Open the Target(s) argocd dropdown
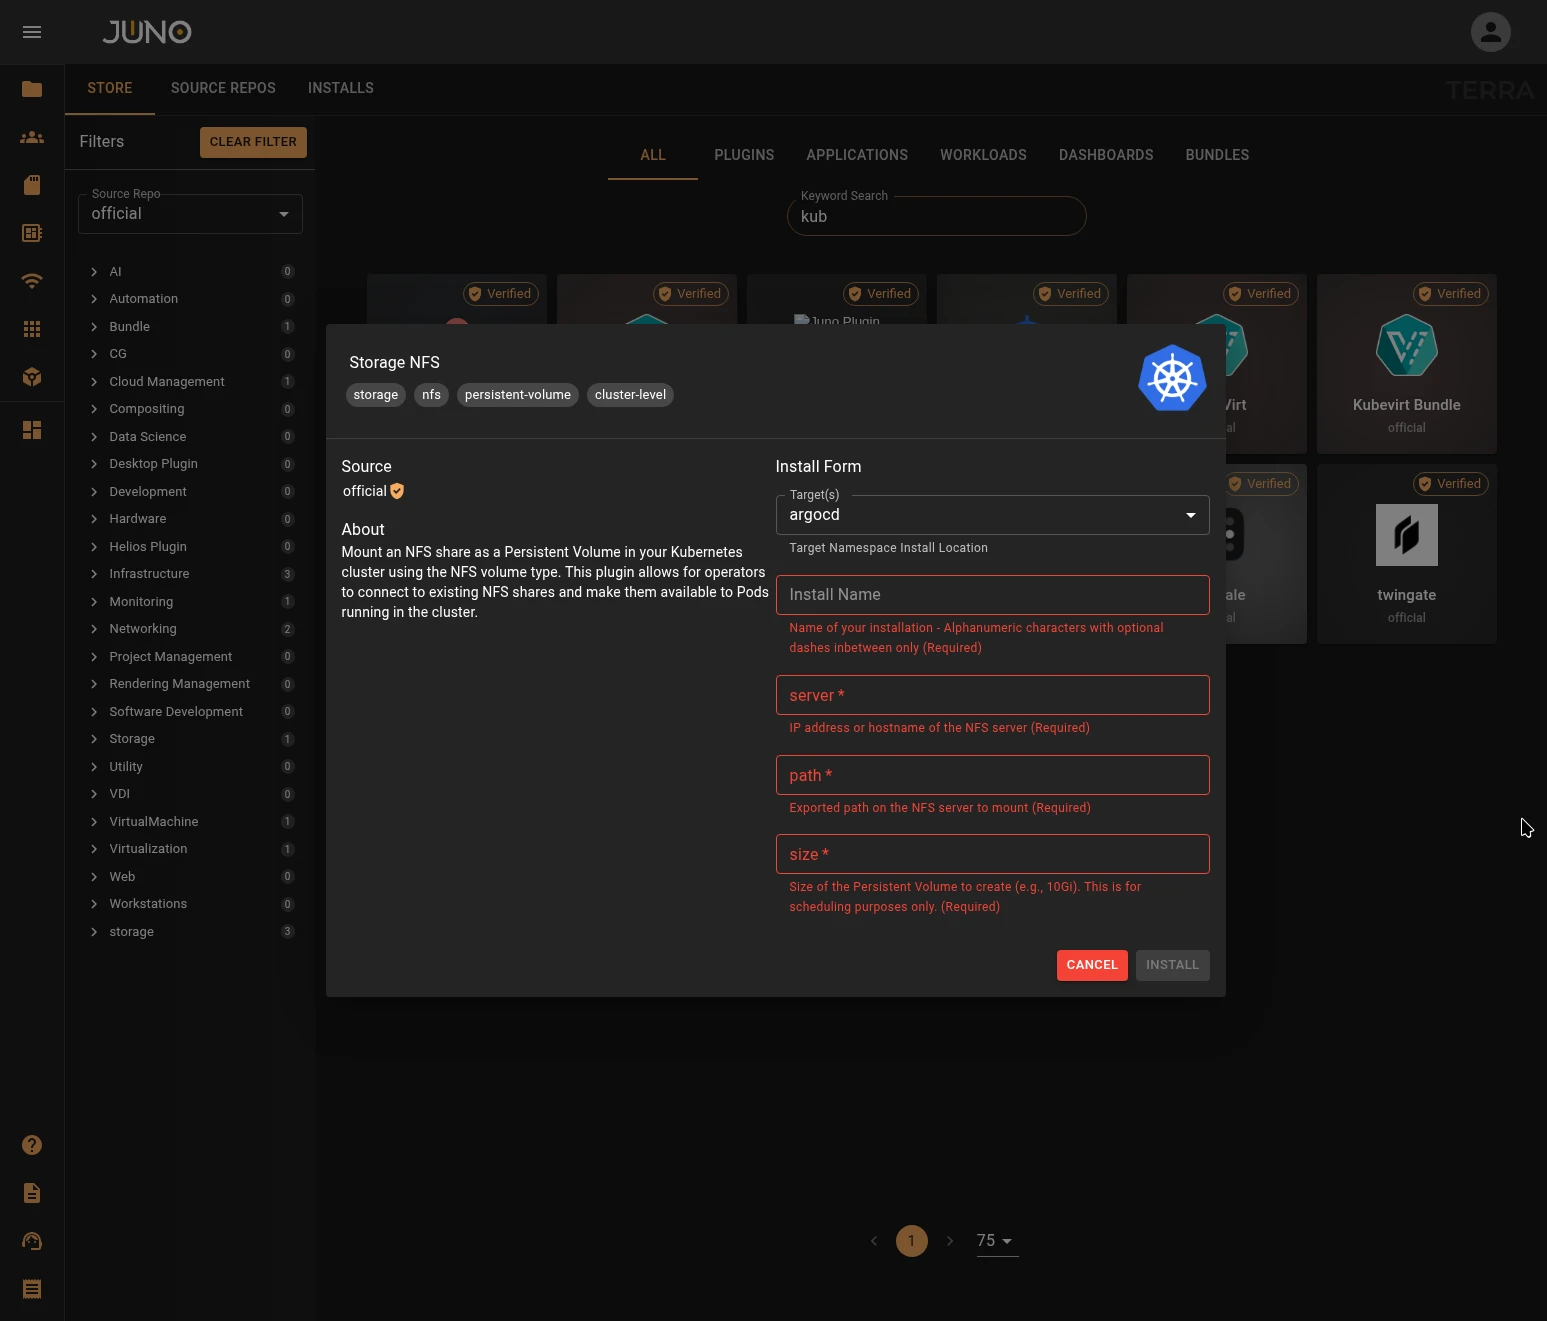 (x=992, y=515)
